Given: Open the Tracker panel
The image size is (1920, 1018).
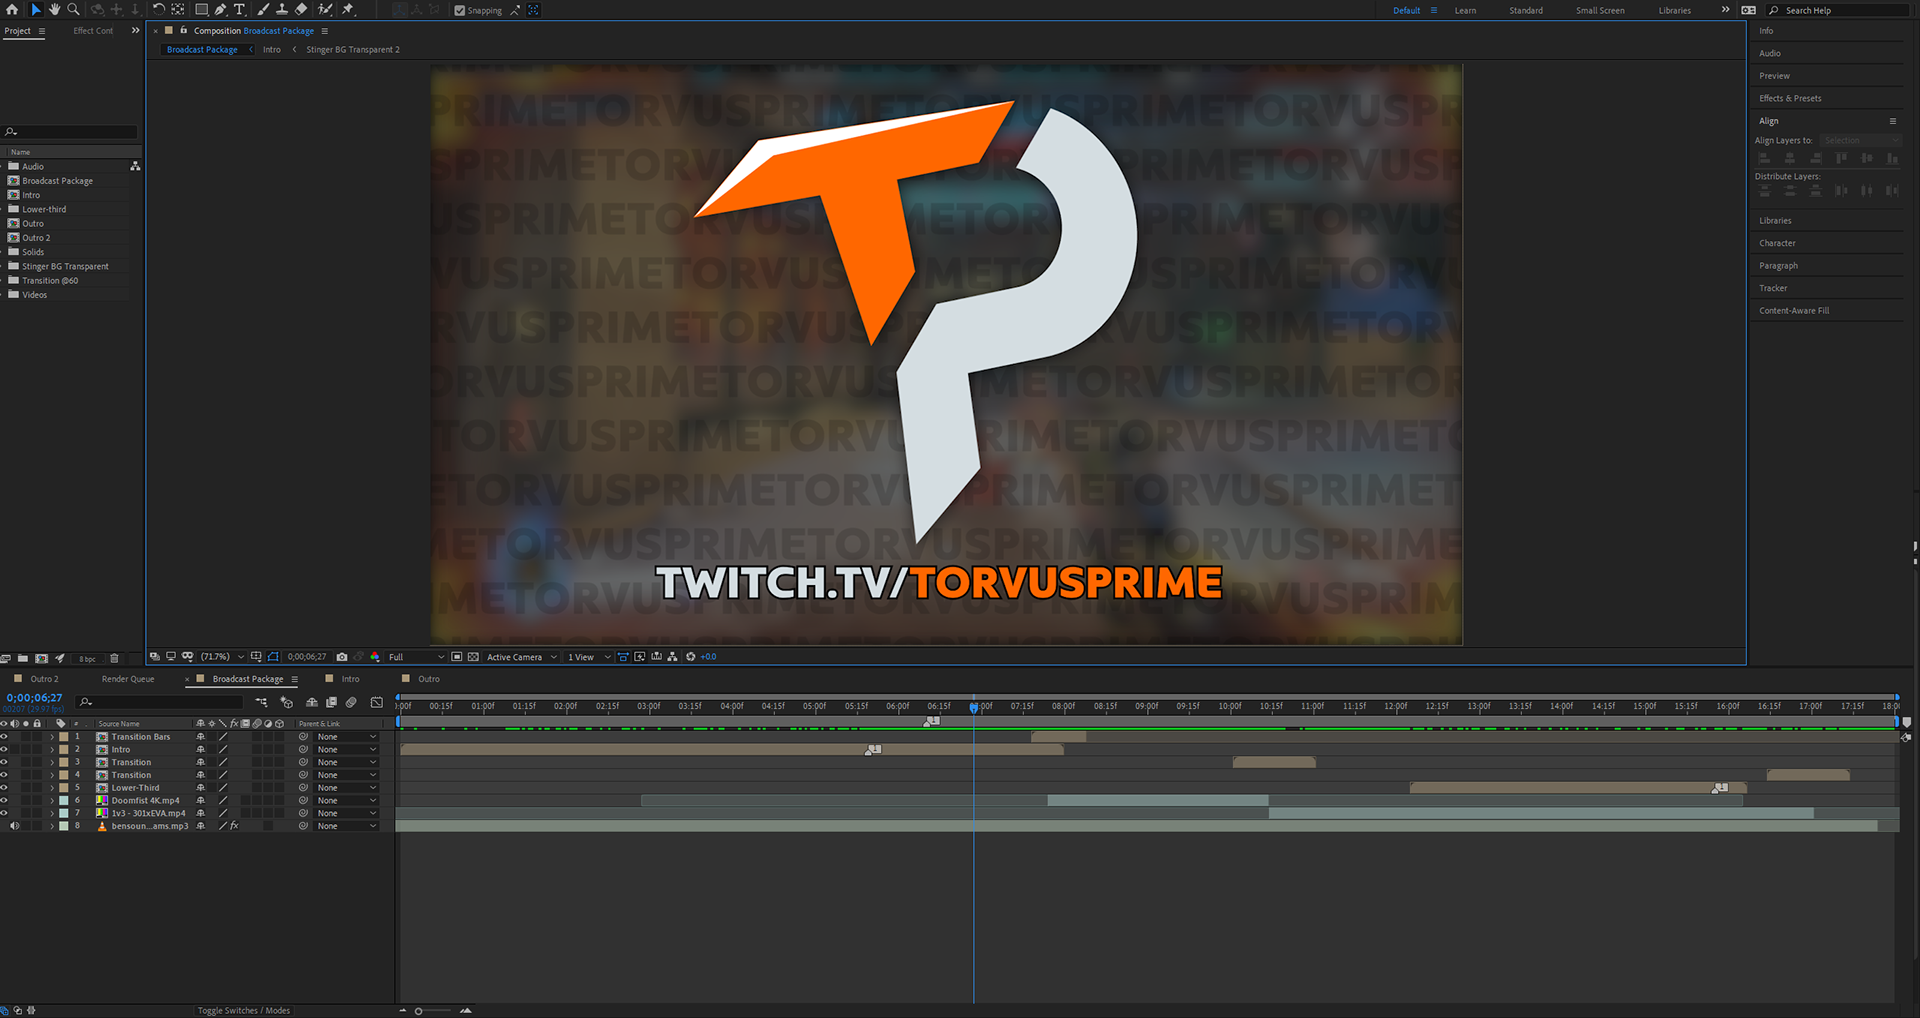Looking at the screenshot, I should 1773,288.
